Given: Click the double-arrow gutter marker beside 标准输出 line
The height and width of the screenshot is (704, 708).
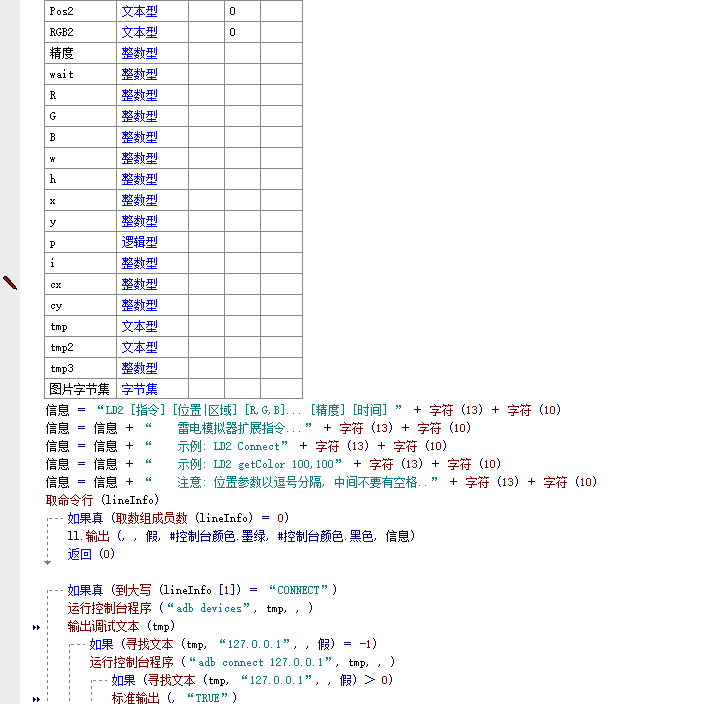Looking at the screenshot, I should pyautogui.click(x=37, y=699).
